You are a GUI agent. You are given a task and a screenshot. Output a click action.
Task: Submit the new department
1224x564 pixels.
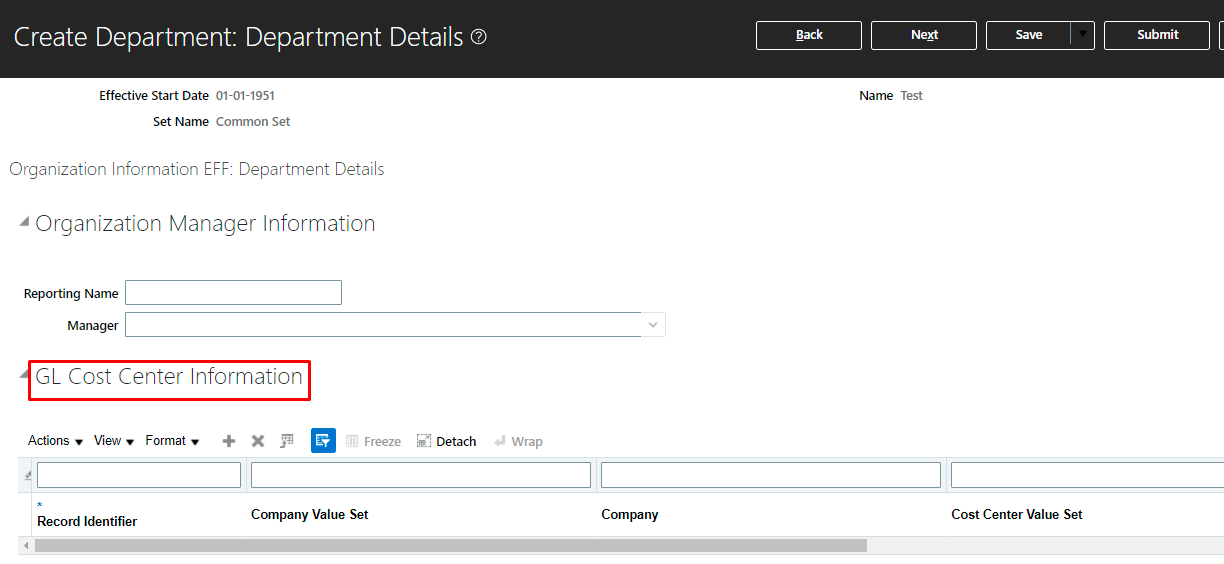(1157, 35)
